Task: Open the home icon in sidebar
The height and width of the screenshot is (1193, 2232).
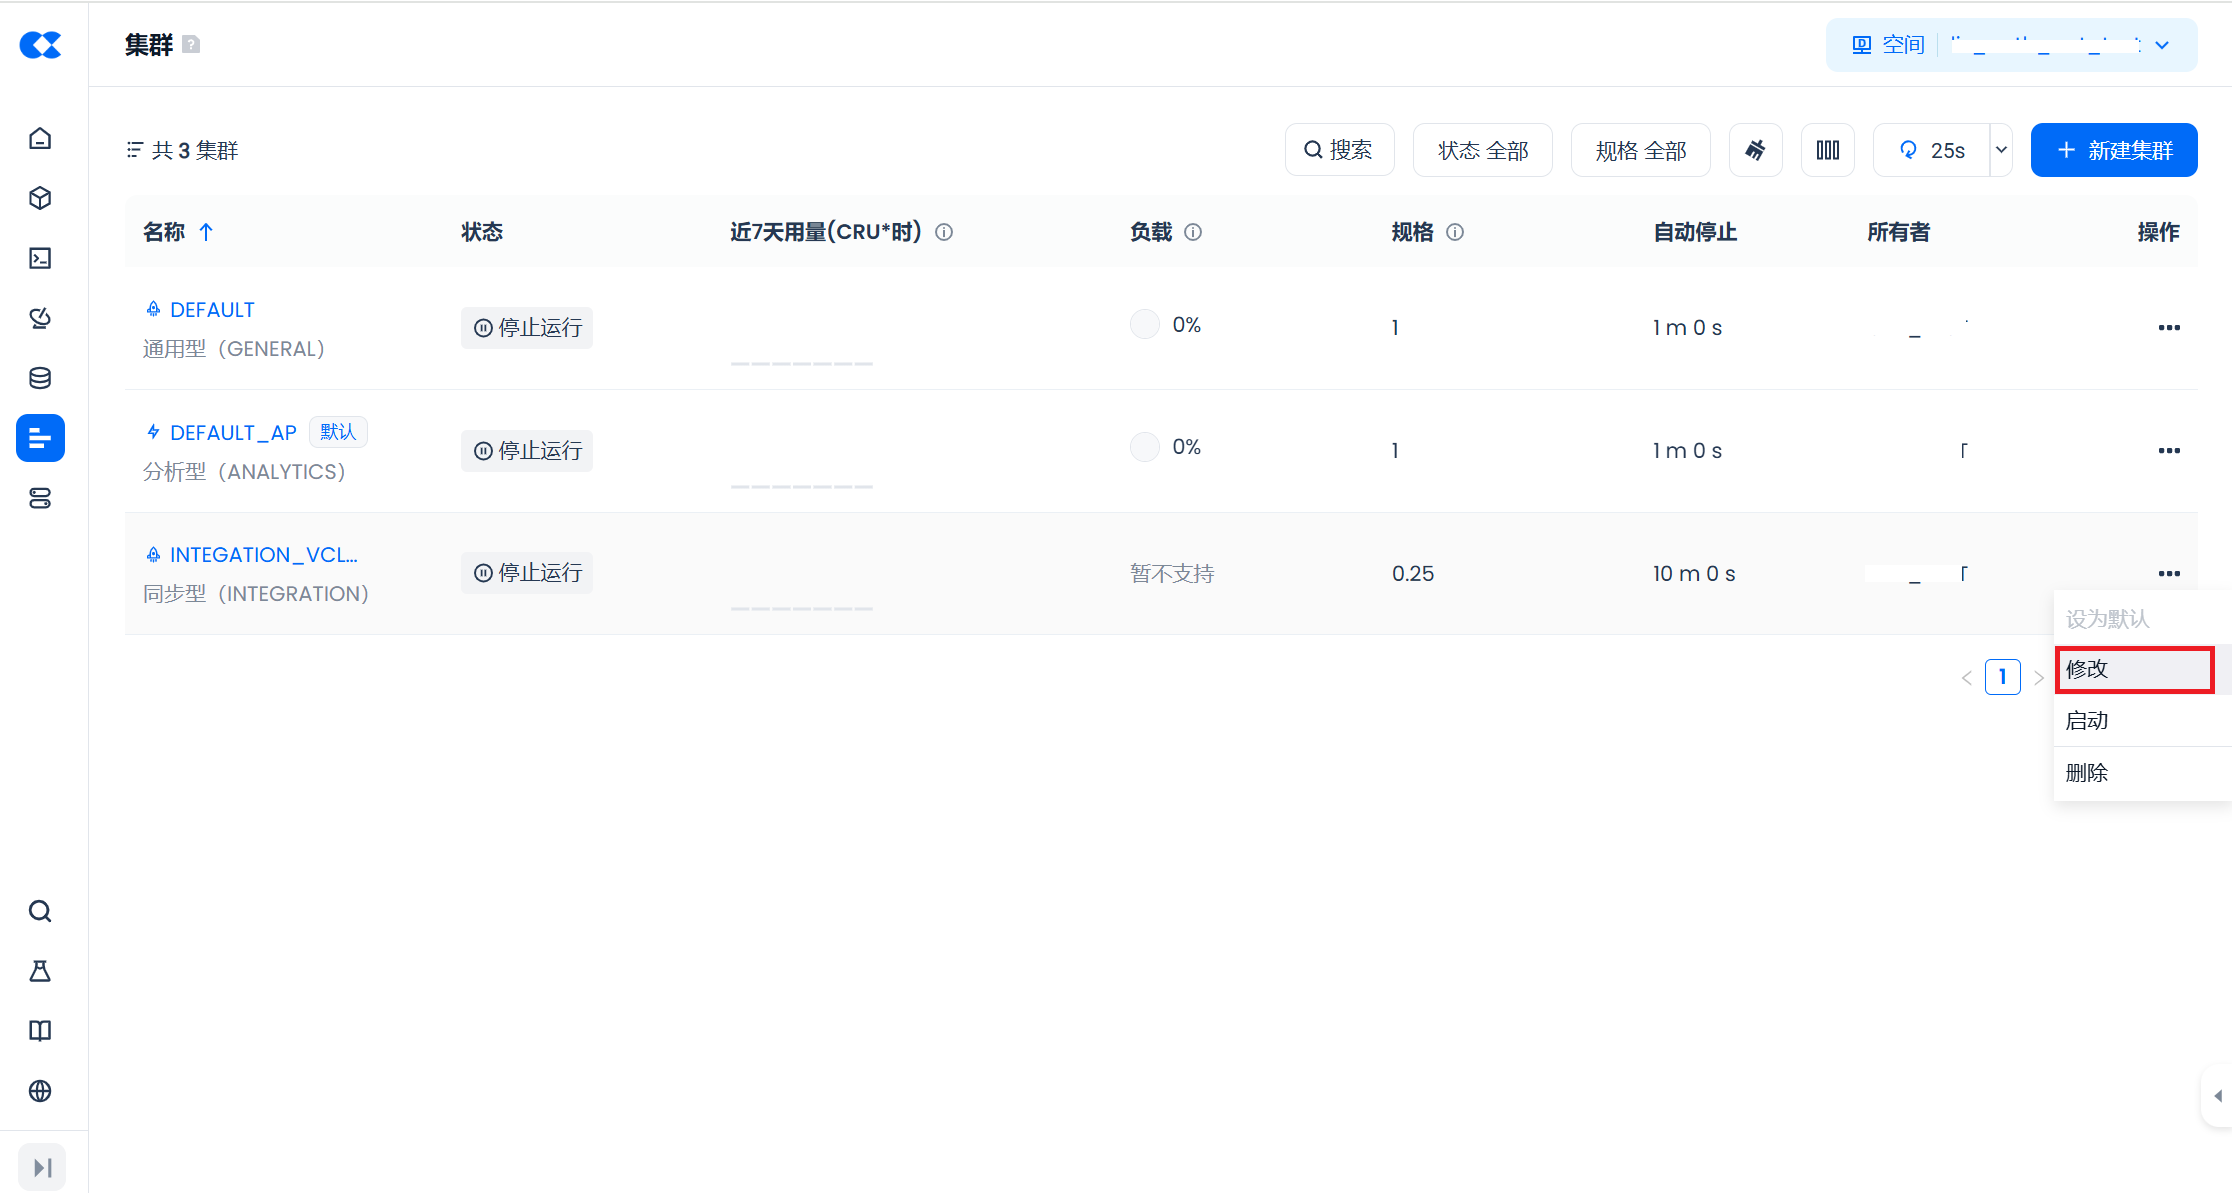Action: pyautogui.click(x=40, y=138)
